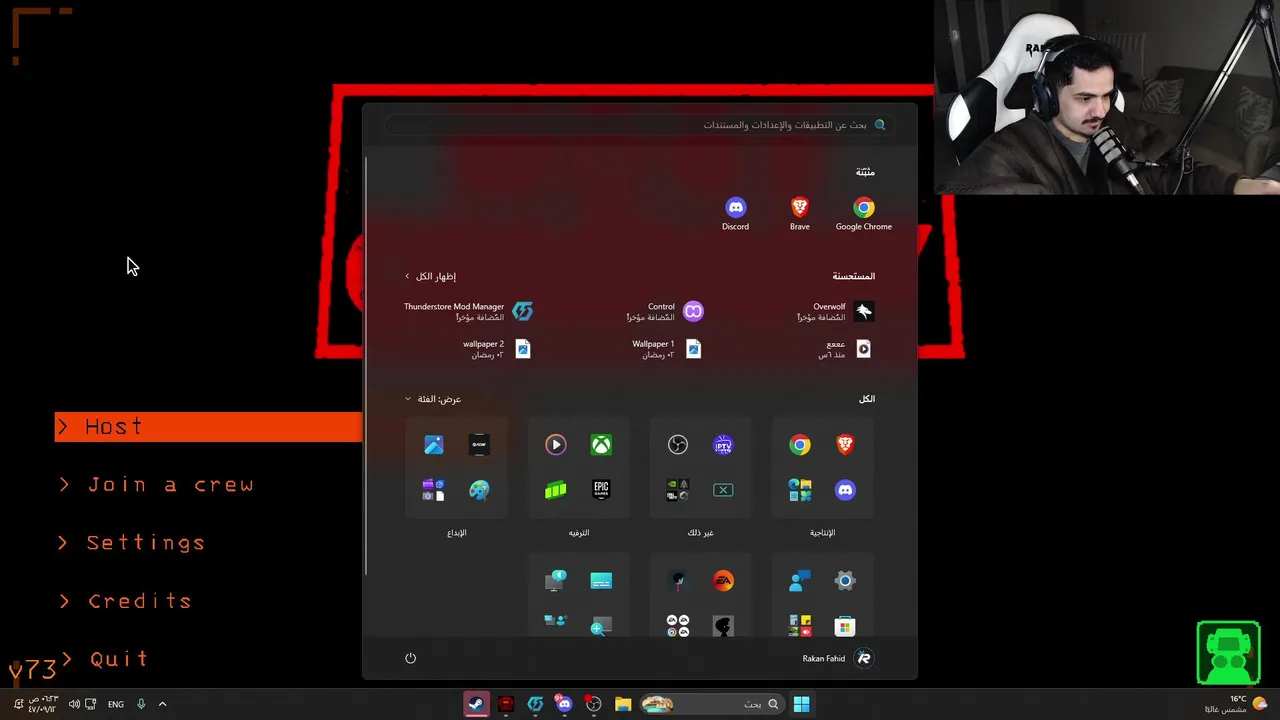Expand multi-app group in الإنتاجية category

pyautogui.click(x=800, y=490)
